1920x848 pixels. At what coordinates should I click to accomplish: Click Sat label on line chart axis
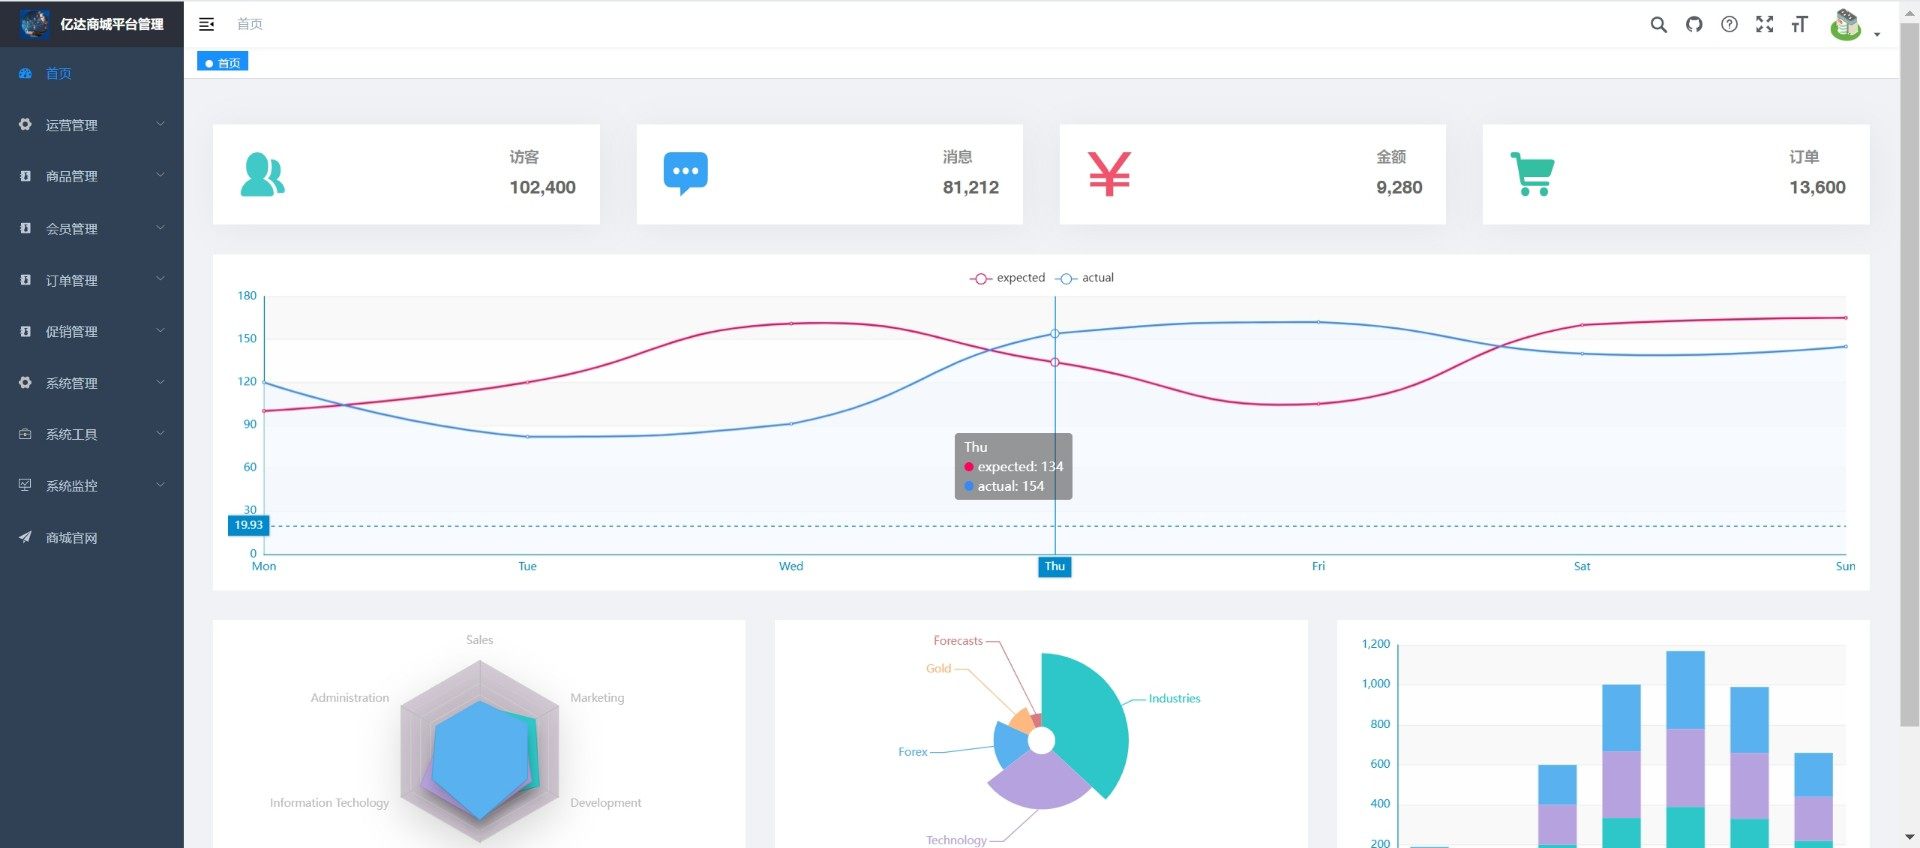point(1582,566)
